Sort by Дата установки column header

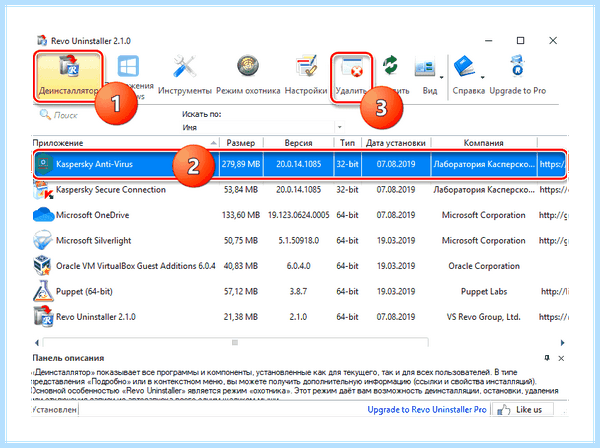click(x=396, y=143)
